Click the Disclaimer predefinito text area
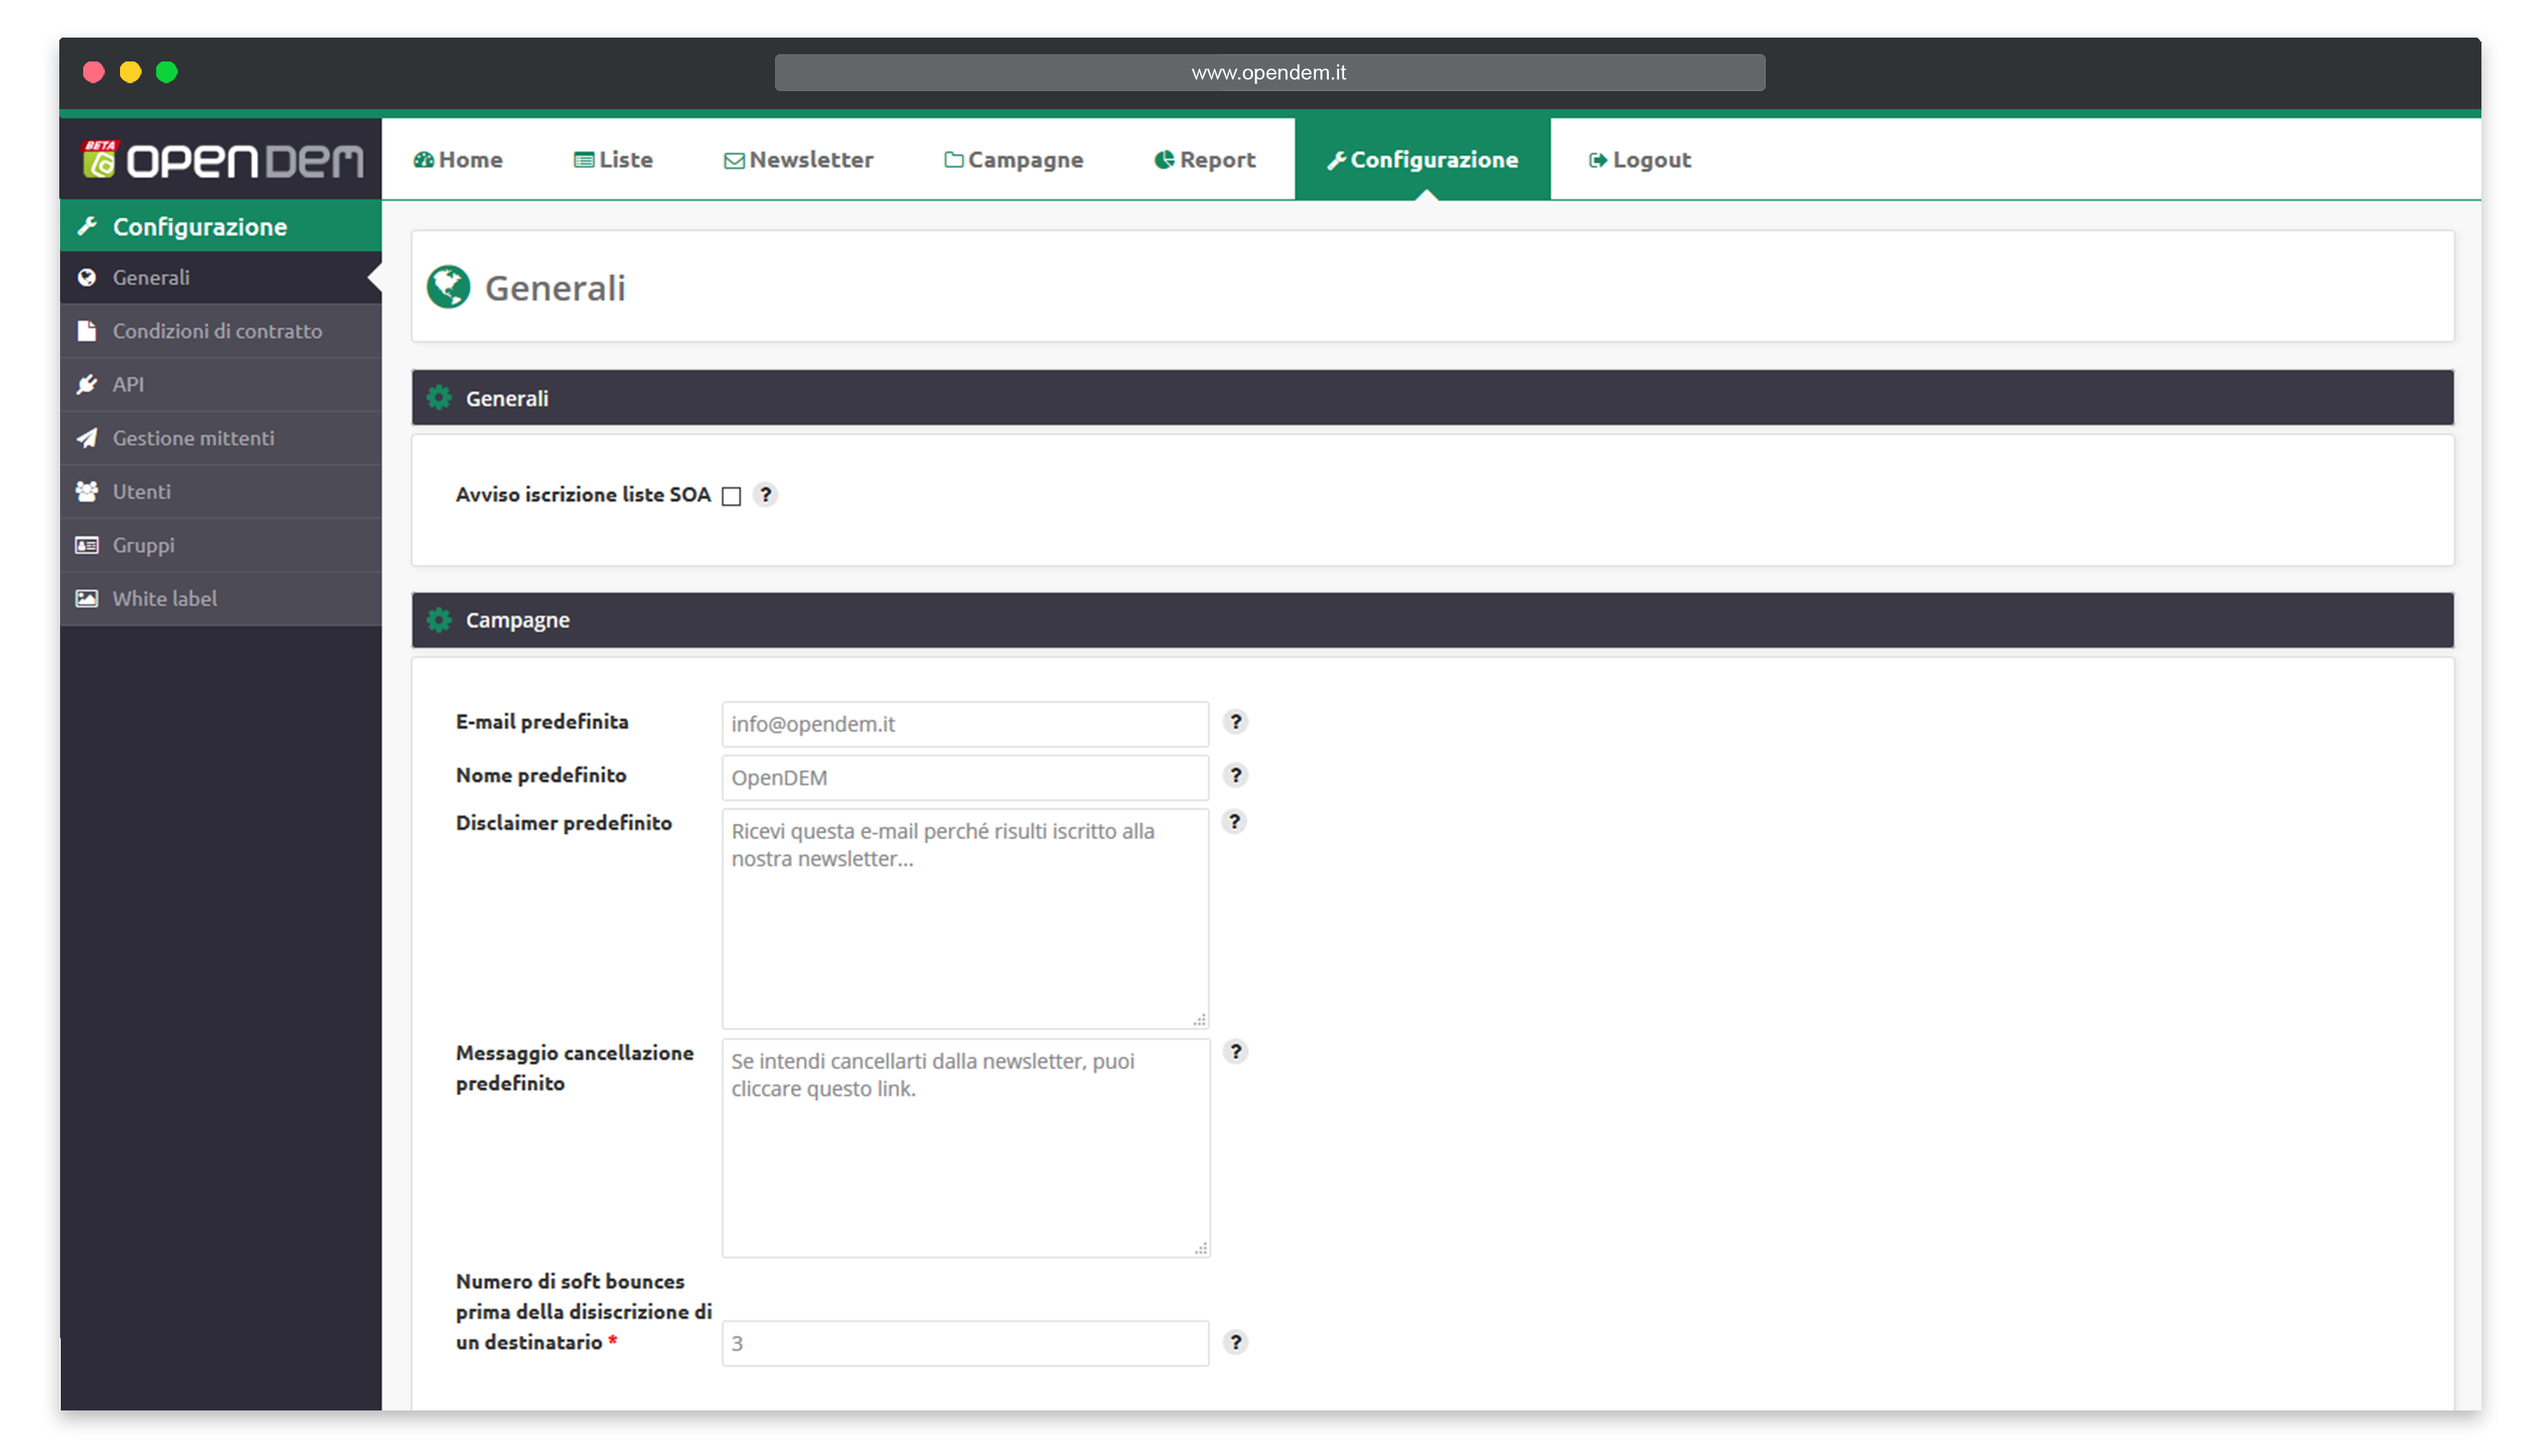This screenshot has width=2540, height=1456. [965, 919]
